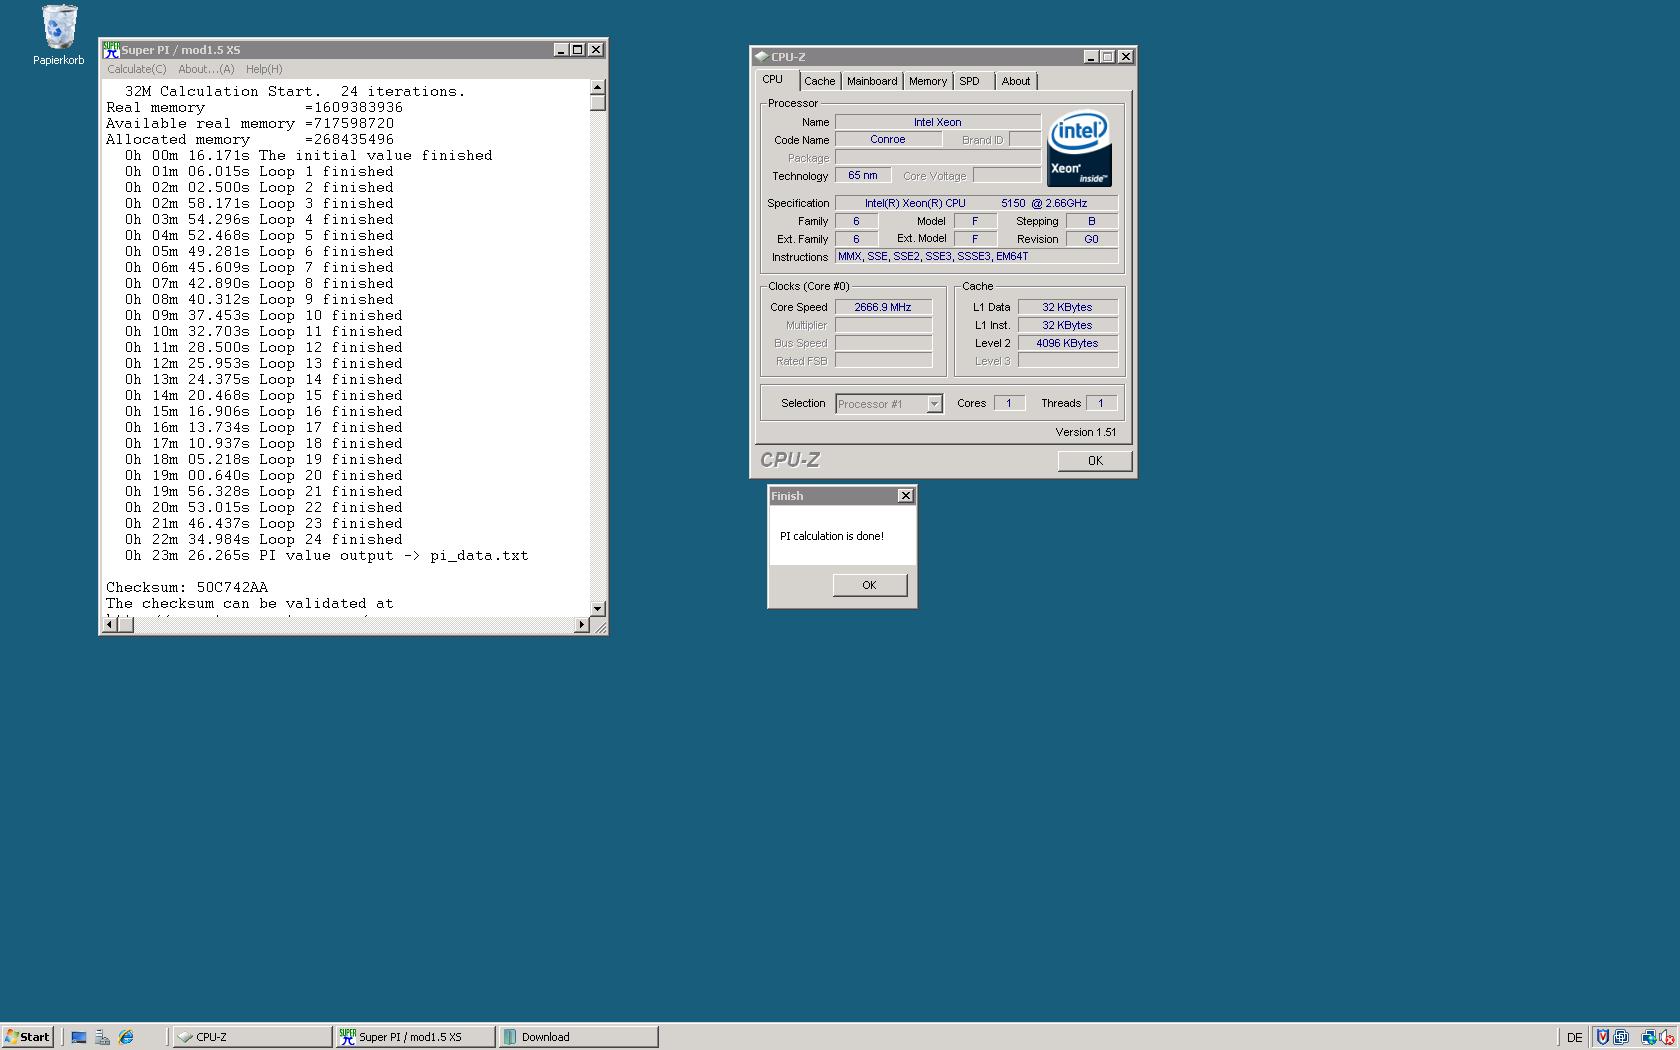Click '32M Calculation Start' line
This screenshot has height=1050, width=1680.
(295, 91)
